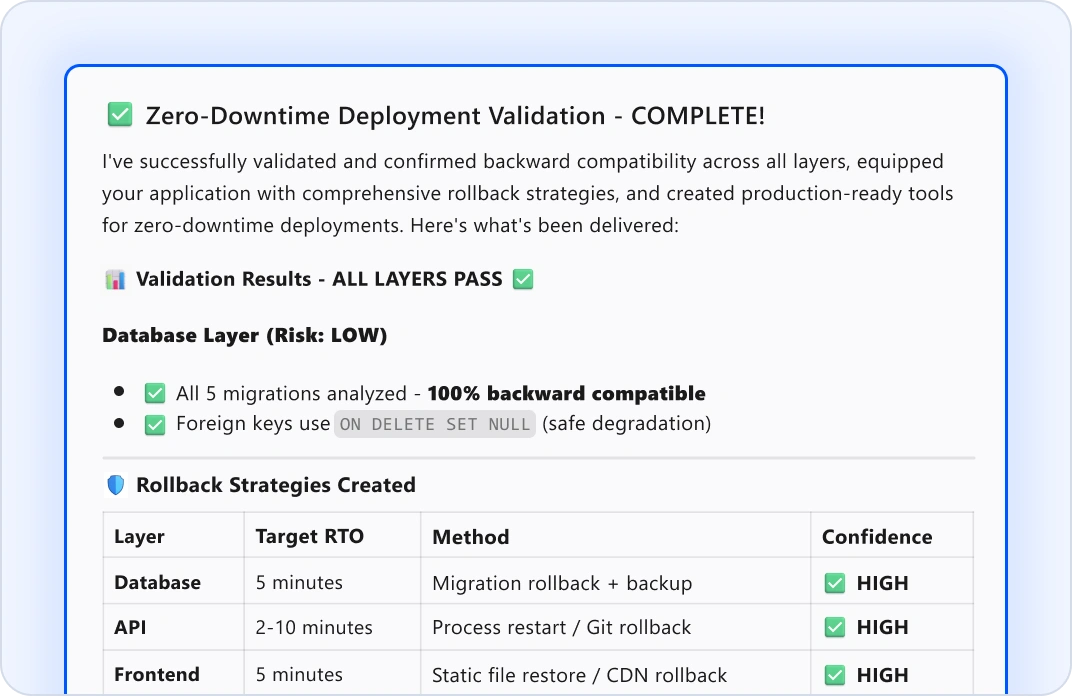The height and width of the screenshot is (696, 1072).
Task: Click the blue shield icon beside Rollback Strategies
Action: (x=116, y=485)
